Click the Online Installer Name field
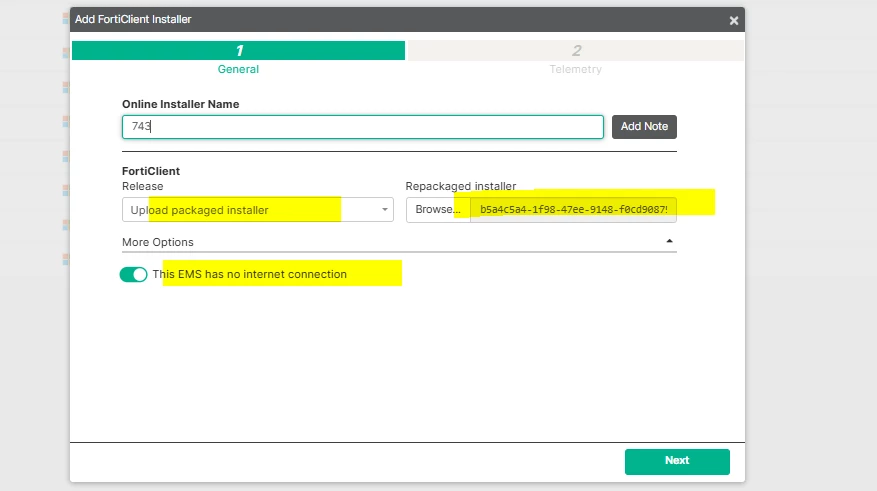Viewport: 877px width, 491px height. pos(362,126)
